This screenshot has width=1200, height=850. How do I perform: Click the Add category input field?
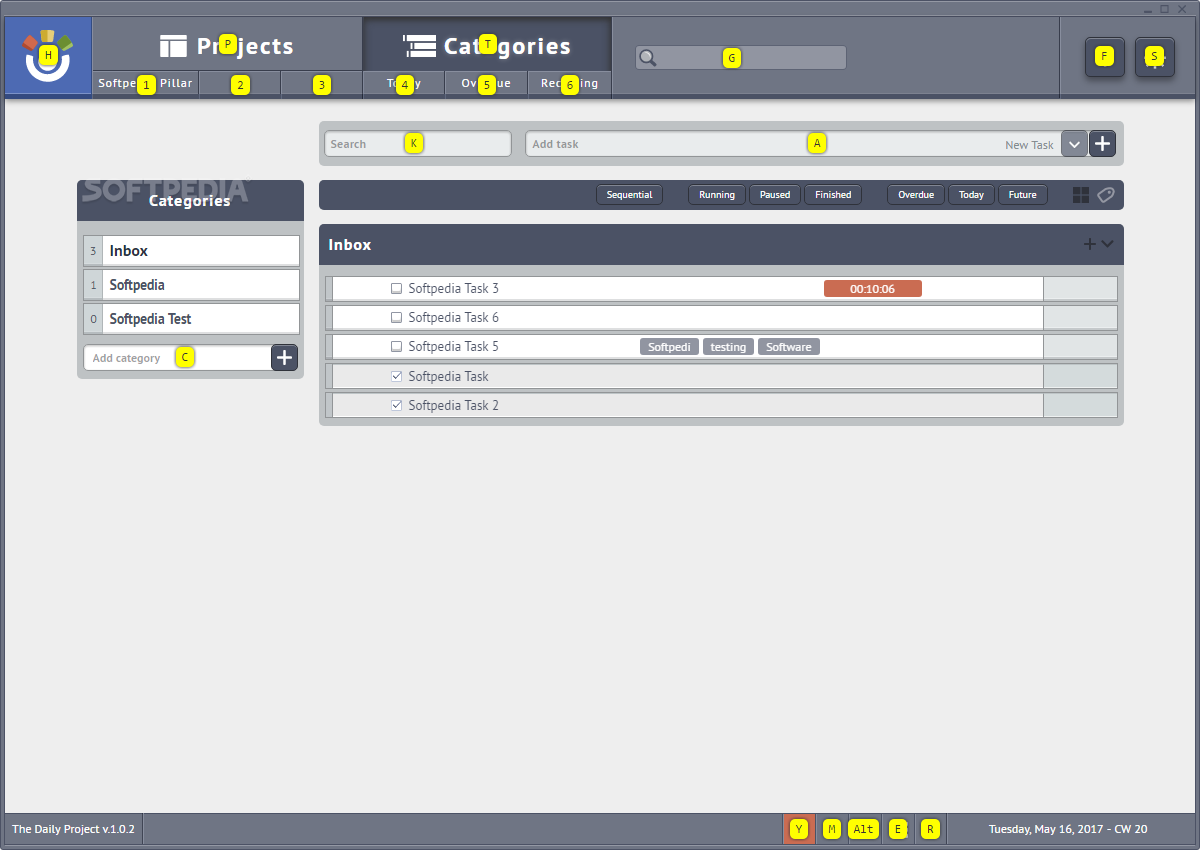point(177,358)
